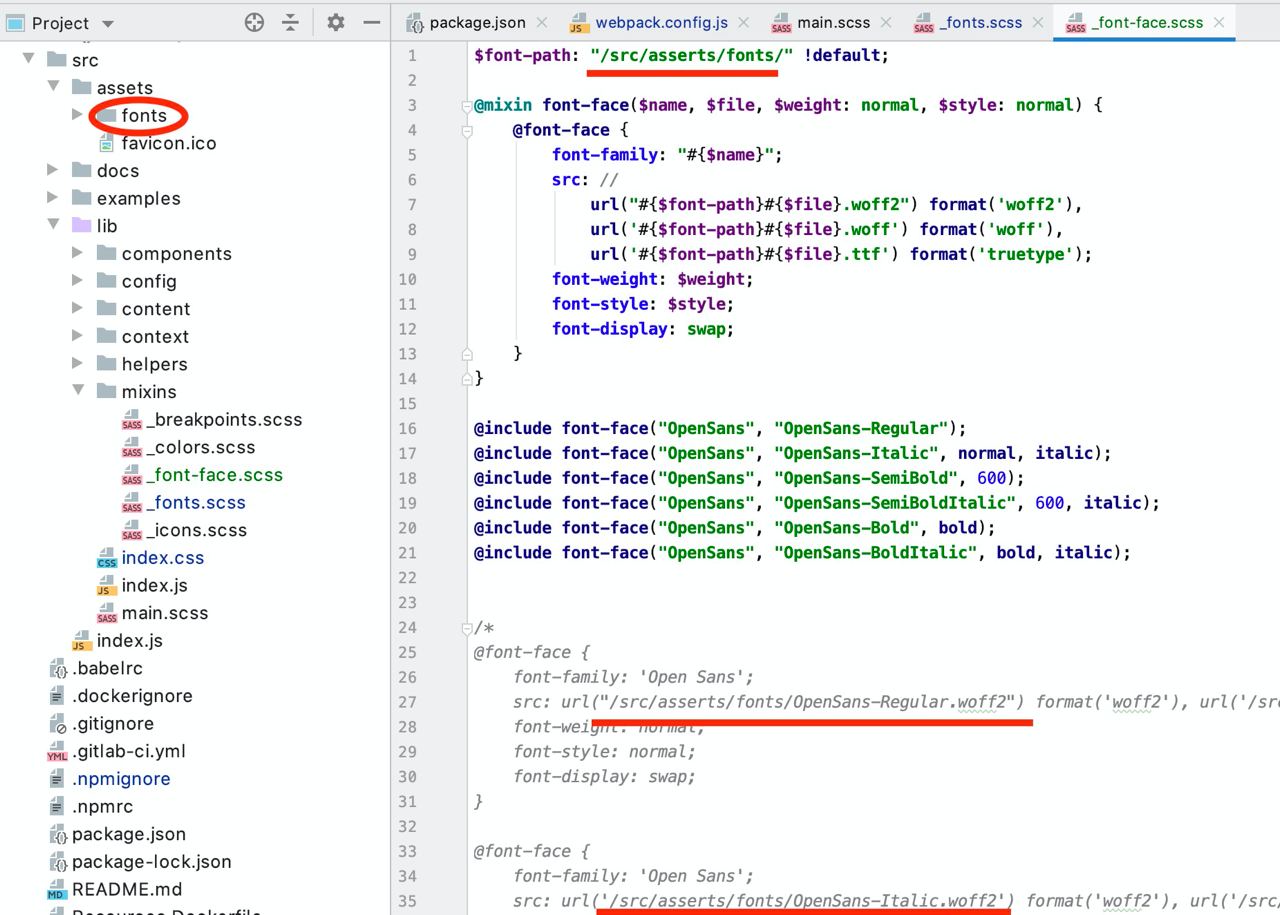The width and height of the screenshot is (1280, 915).
Task: Click the SASS icon beside _breakpoints.scss in tree
Action: 132,420
